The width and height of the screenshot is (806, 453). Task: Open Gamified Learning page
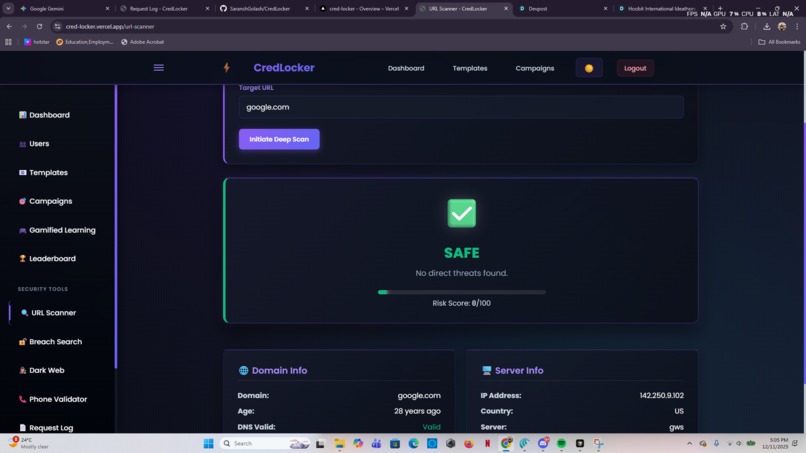pos(57,230)
